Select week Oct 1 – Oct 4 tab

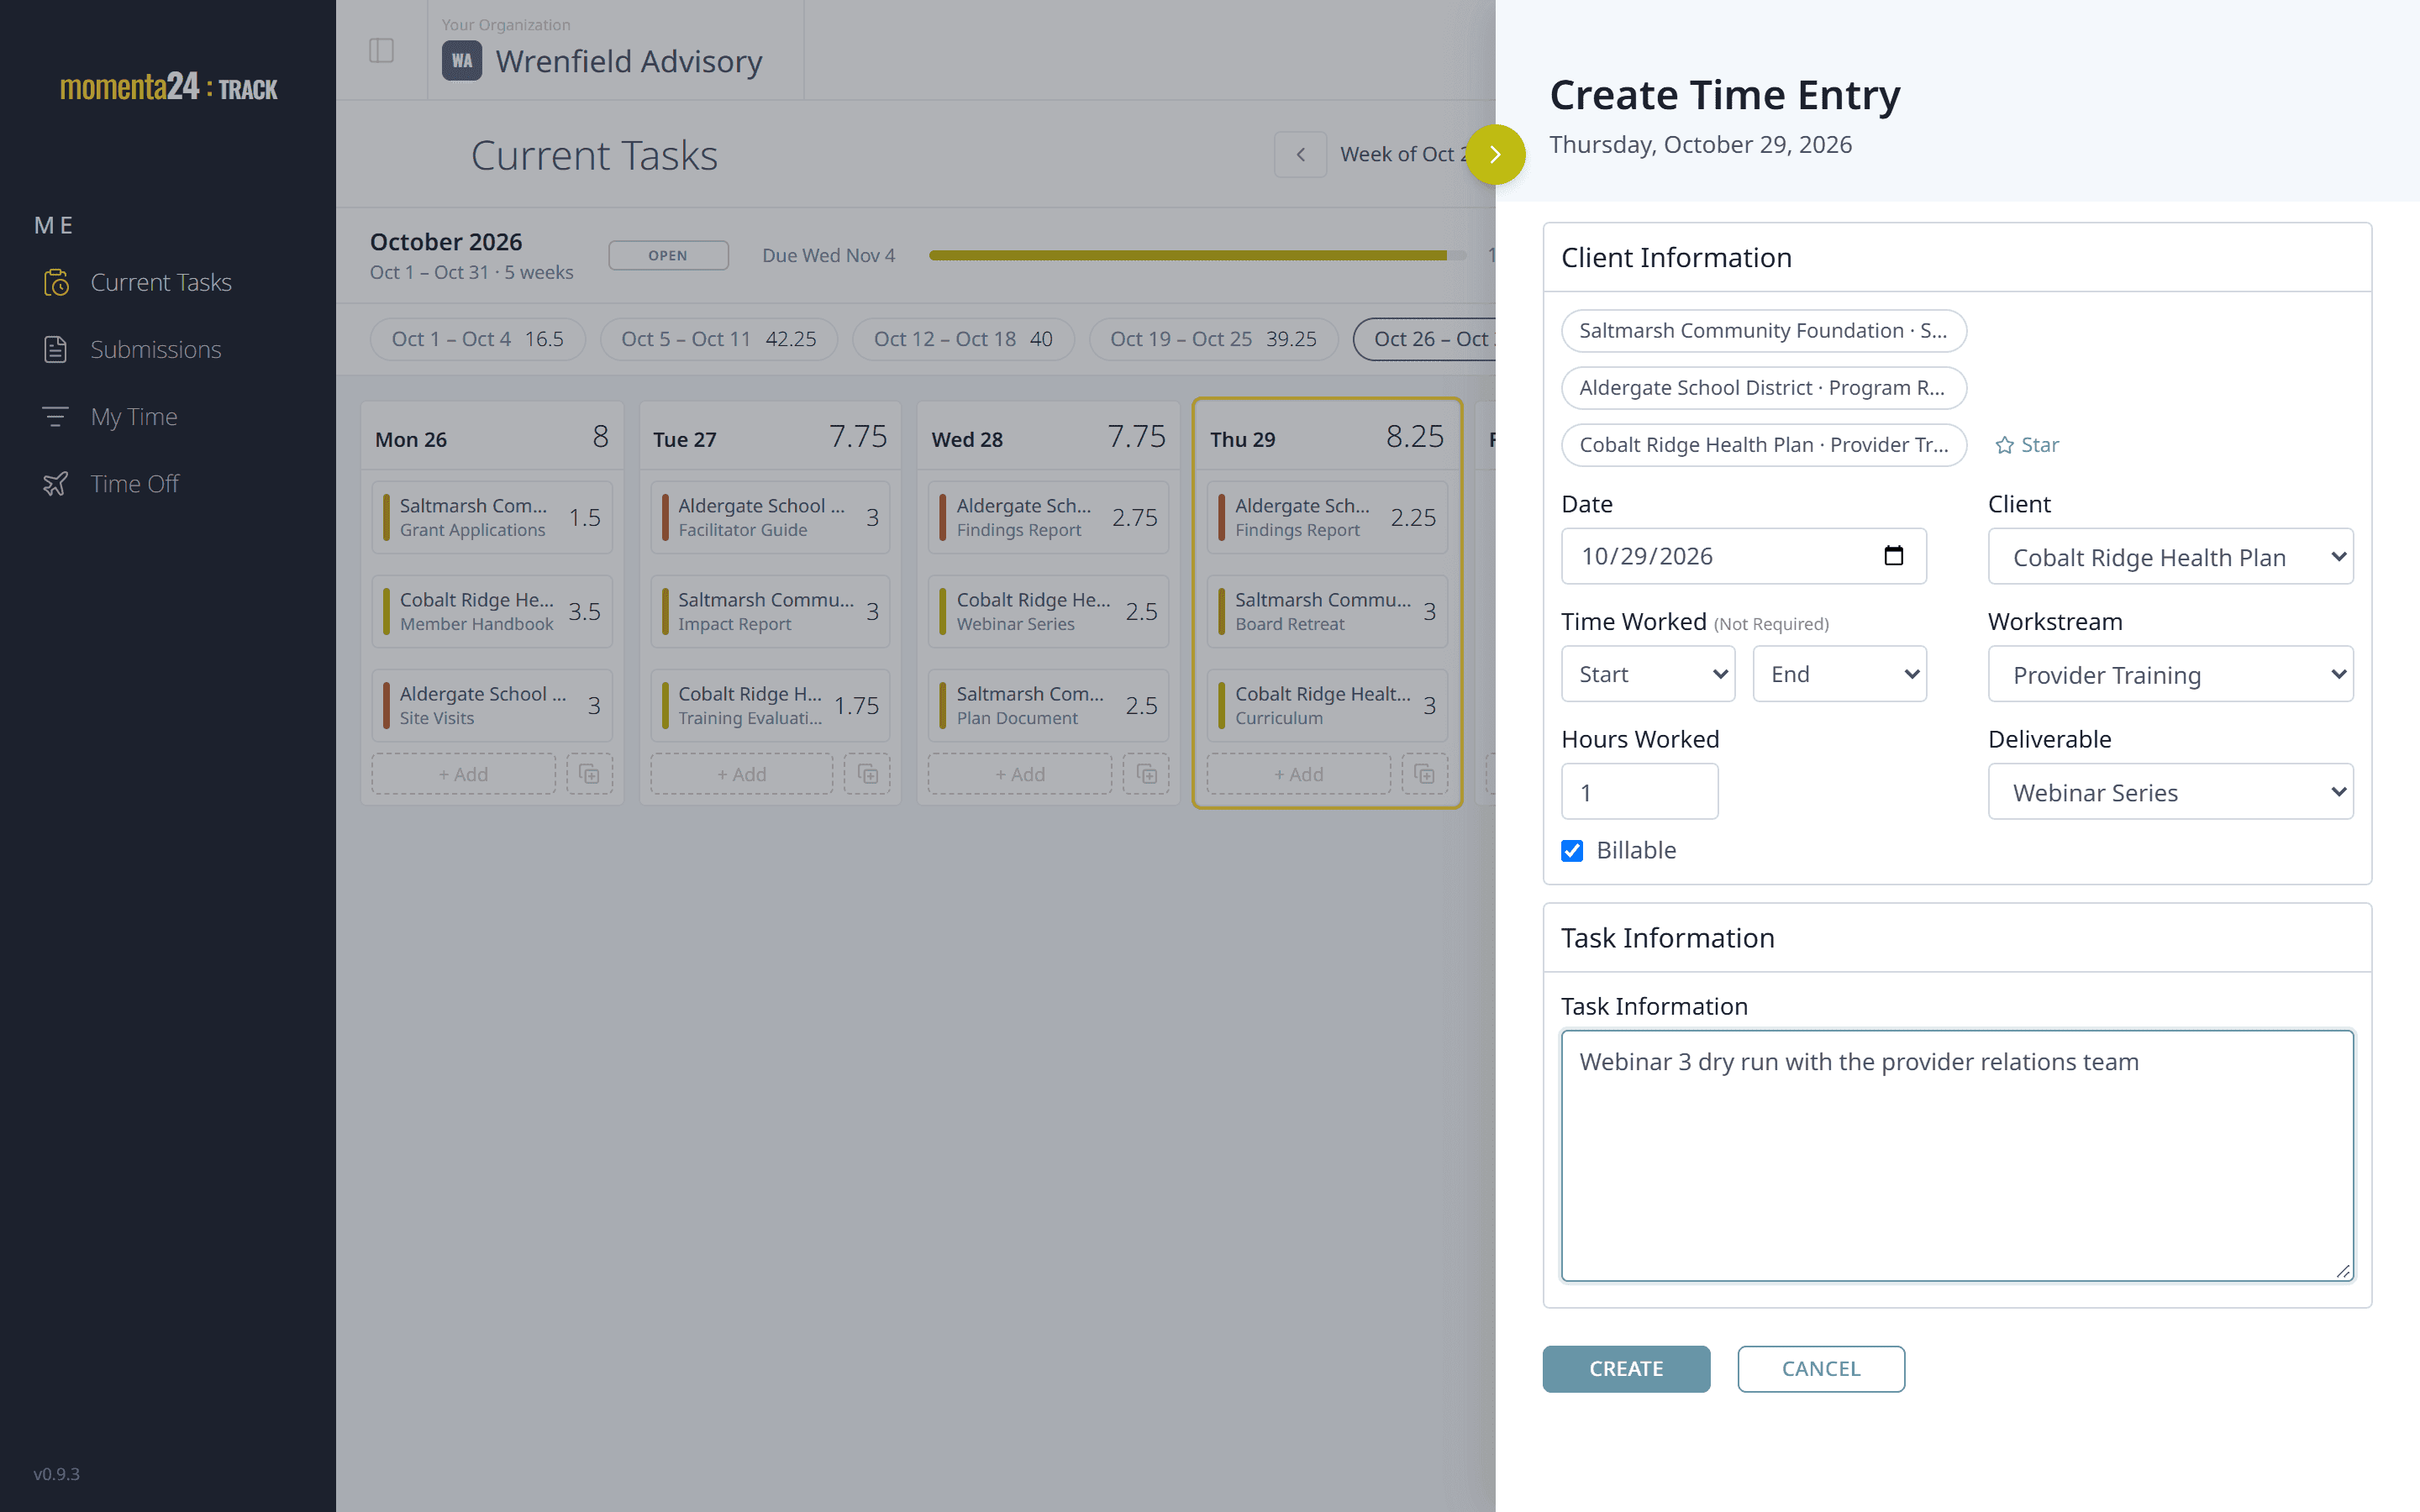coord(478,339)
